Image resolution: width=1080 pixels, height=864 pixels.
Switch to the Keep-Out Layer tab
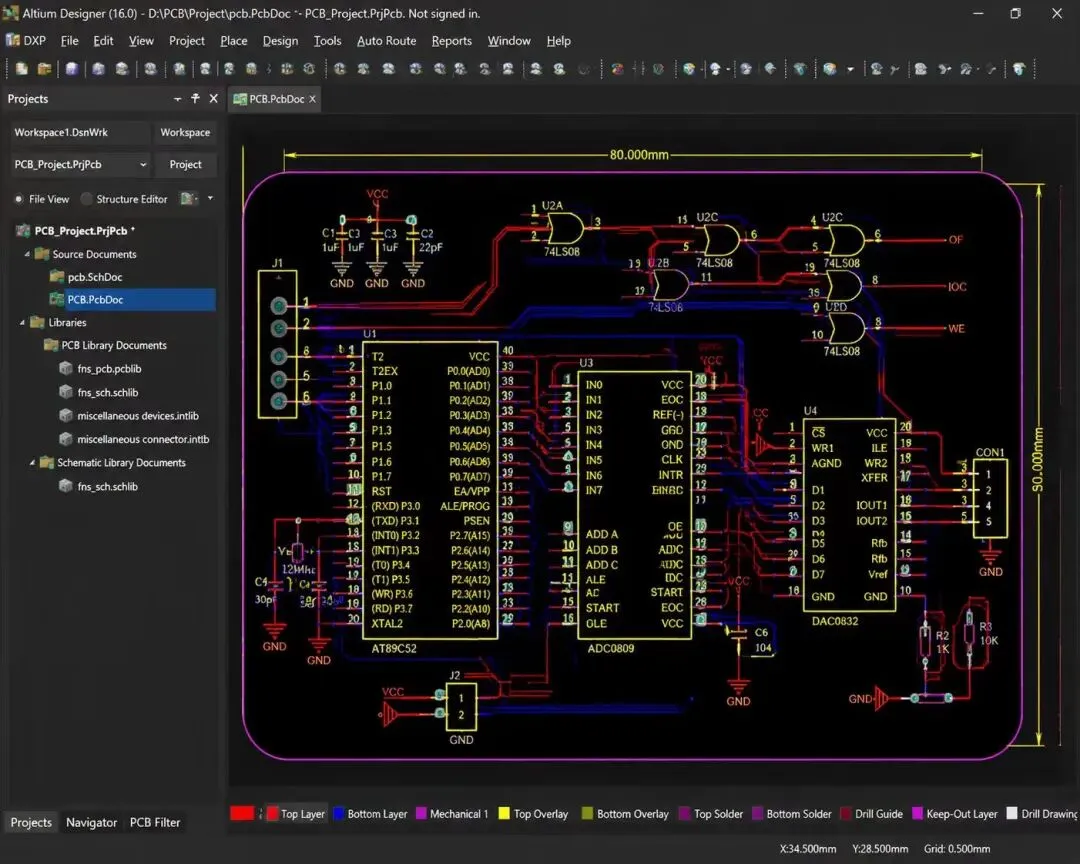[955, 814]
